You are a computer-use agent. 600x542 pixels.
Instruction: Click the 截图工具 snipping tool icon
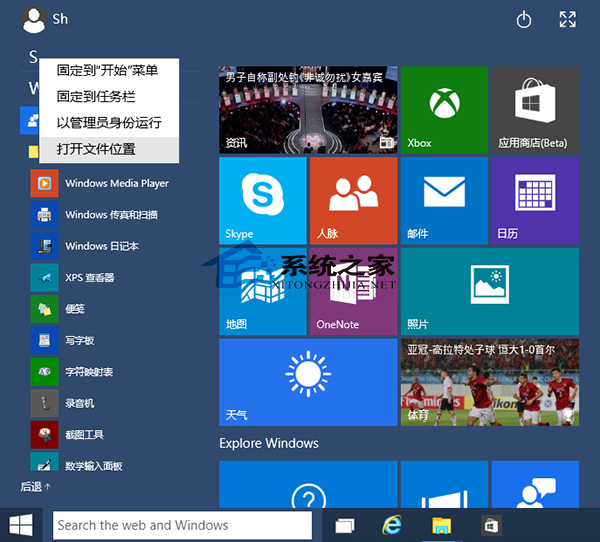[x=44, y=434]
